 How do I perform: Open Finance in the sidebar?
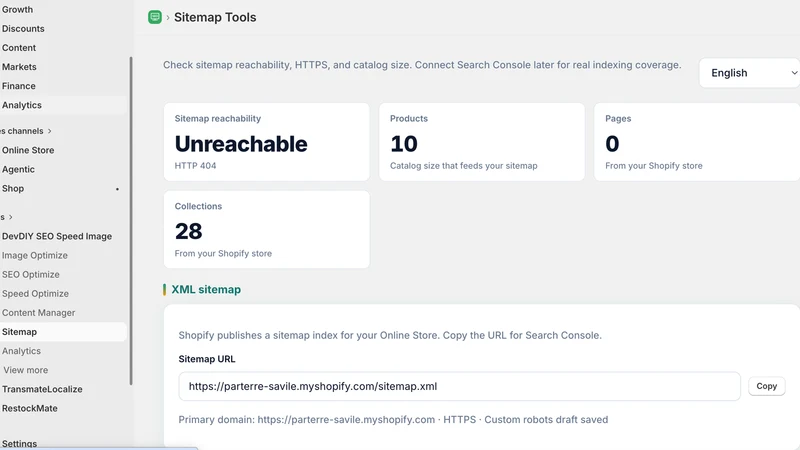click(x=18, y=86)
